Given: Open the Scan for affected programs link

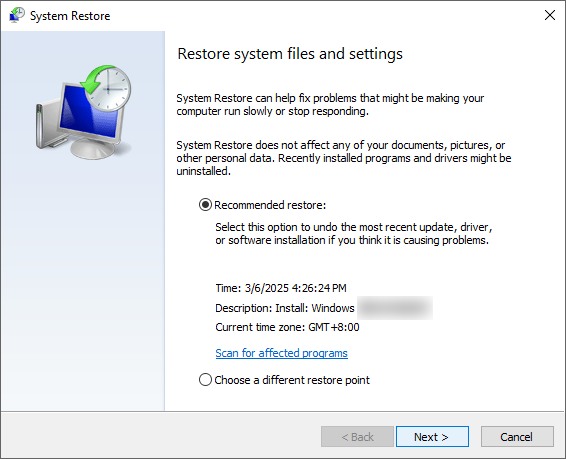Looking at the screenshot, I should tap(282, 353).
